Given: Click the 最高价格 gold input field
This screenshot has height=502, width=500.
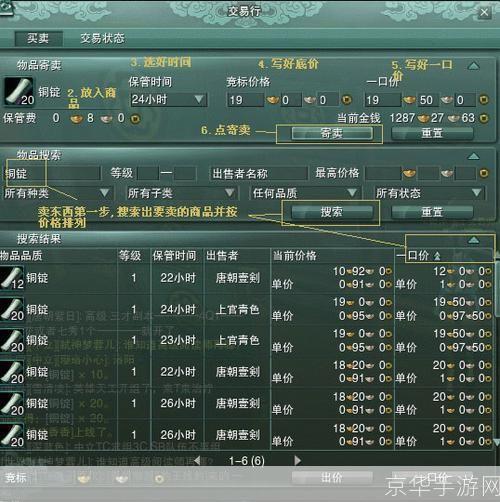Looking at the screenshot, I should pos(383,173).
